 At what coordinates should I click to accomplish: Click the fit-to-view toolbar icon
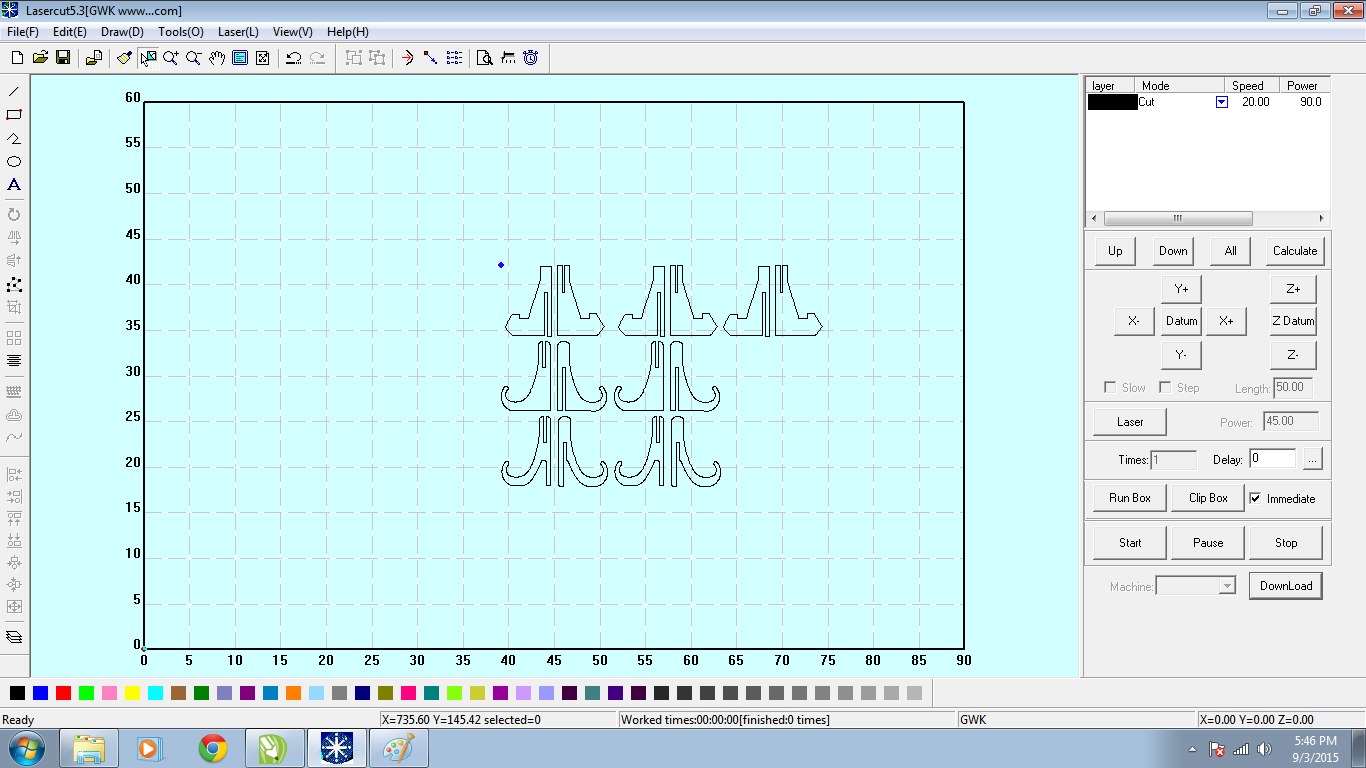click(x=263, y=58)
